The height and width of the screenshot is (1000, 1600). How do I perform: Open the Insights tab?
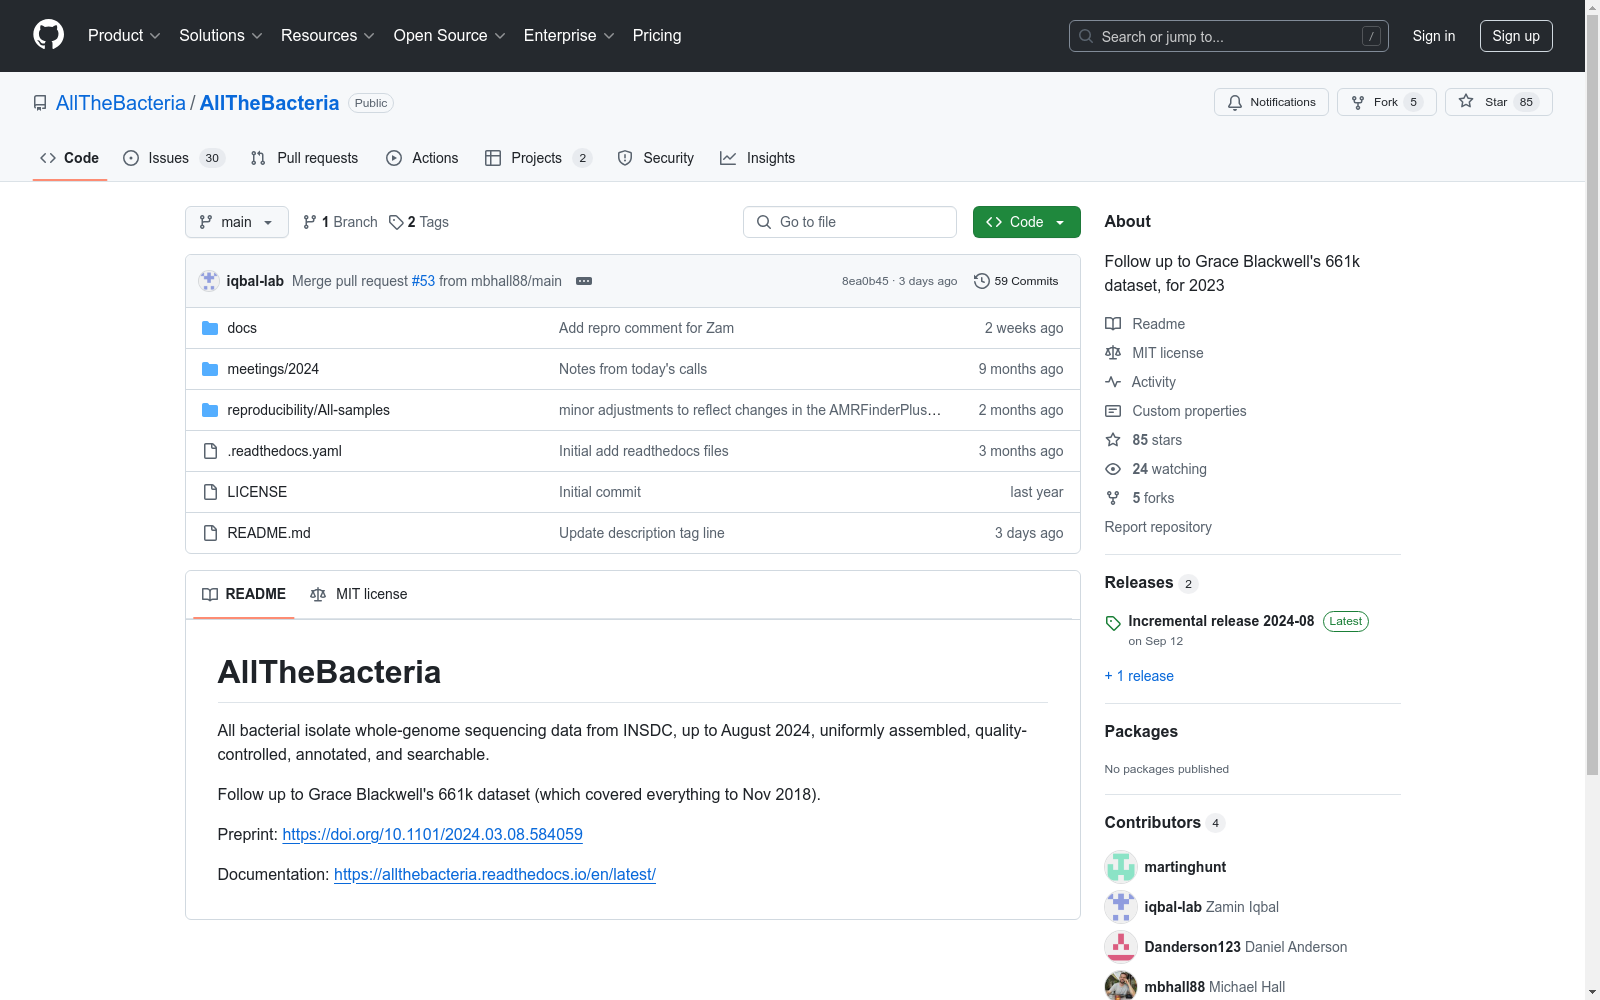pos(758,158)
